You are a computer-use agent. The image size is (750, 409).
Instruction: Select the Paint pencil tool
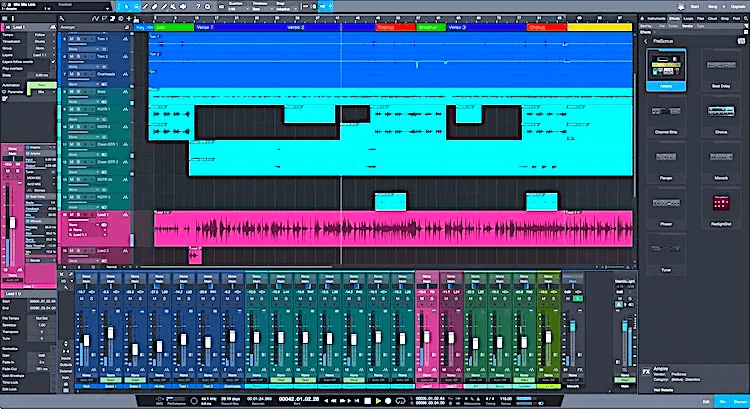(164, 7)
